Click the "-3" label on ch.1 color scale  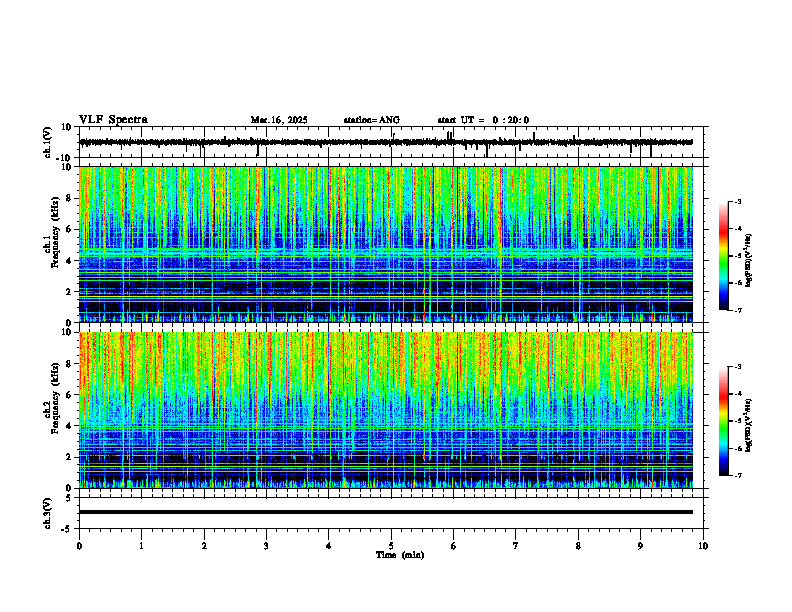click(737, 202)
